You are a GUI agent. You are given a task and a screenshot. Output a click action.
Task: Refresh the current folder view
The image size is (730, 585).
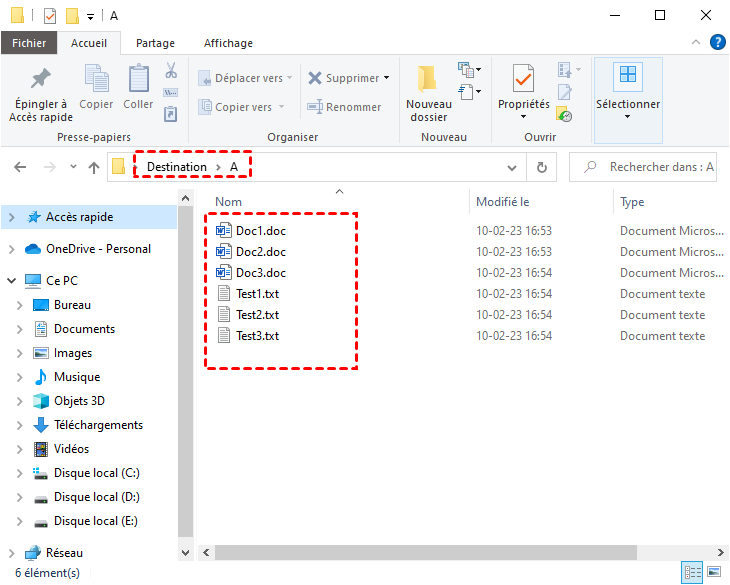(542, 167)
